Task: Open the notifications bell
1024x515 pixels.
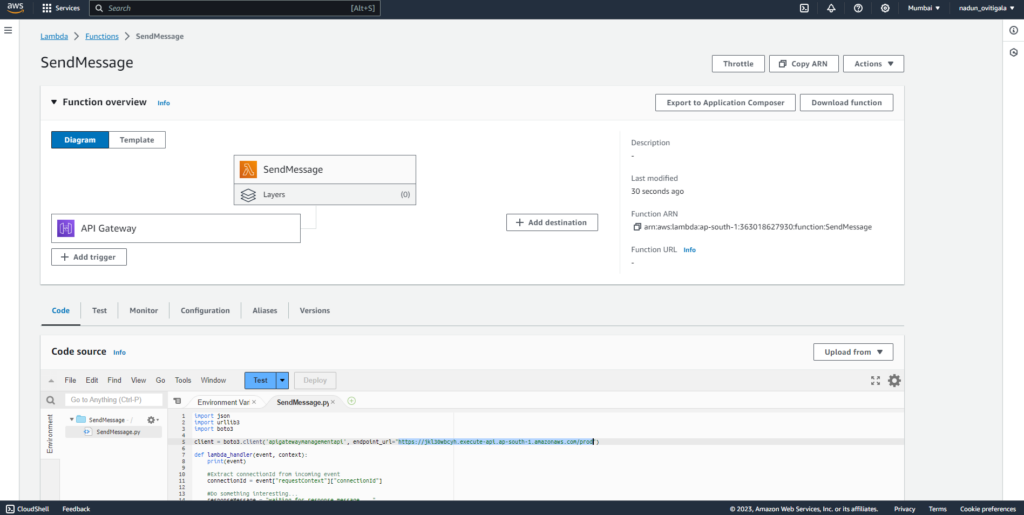Action: click(831, 8)
